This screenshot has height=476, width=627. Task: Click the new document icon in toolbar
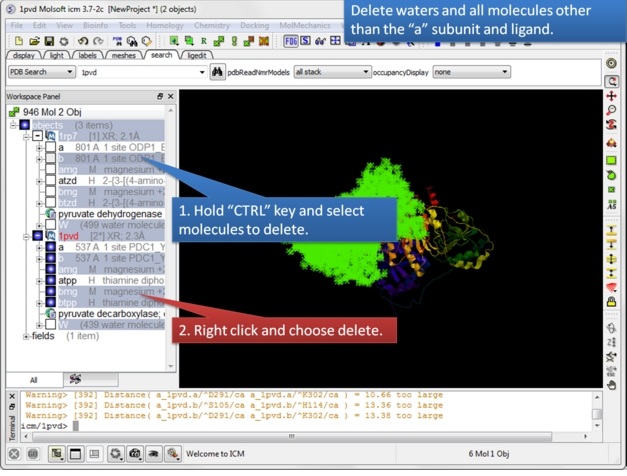coord(17,41)
